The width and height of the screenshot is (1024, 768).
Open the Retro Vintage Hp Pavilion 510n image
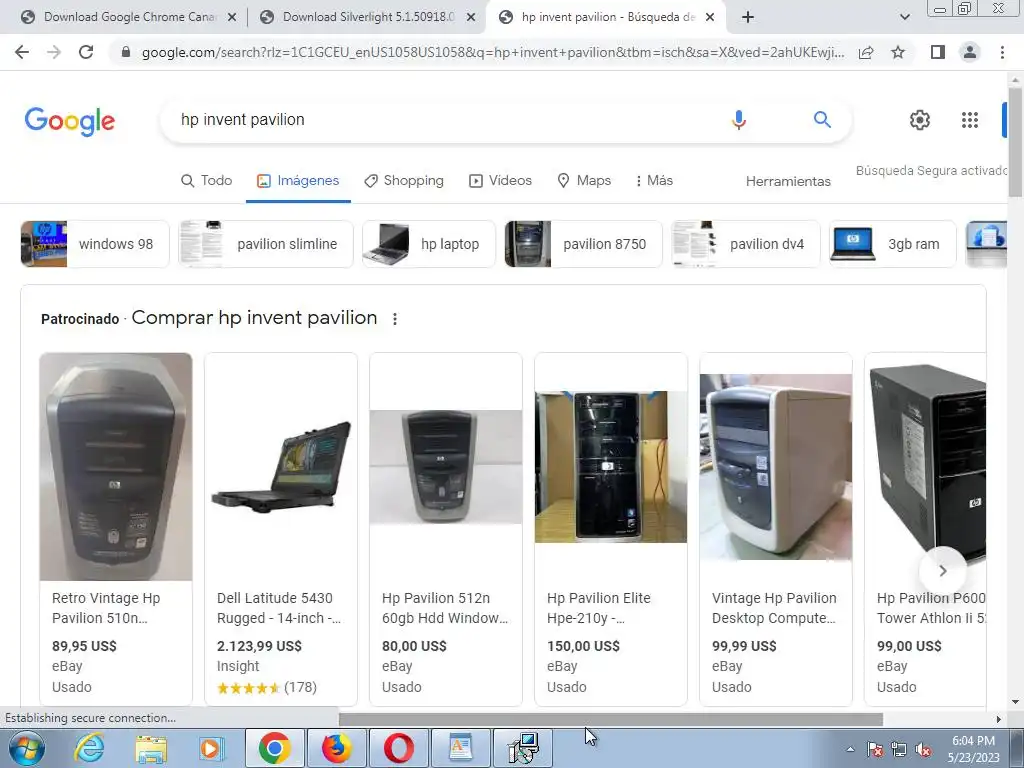[x=116, y=466]
